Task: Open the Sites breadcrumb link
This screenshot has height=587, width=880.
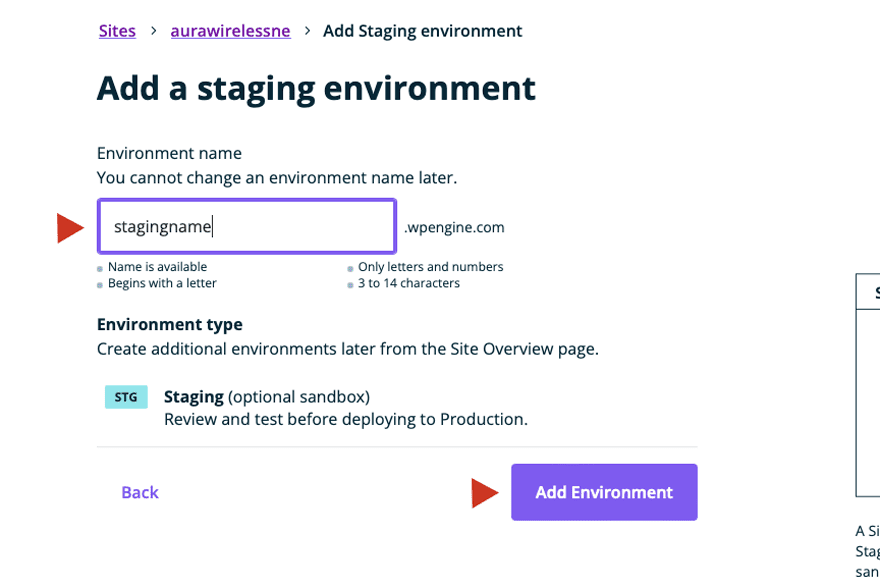Action: coord(117,30)
